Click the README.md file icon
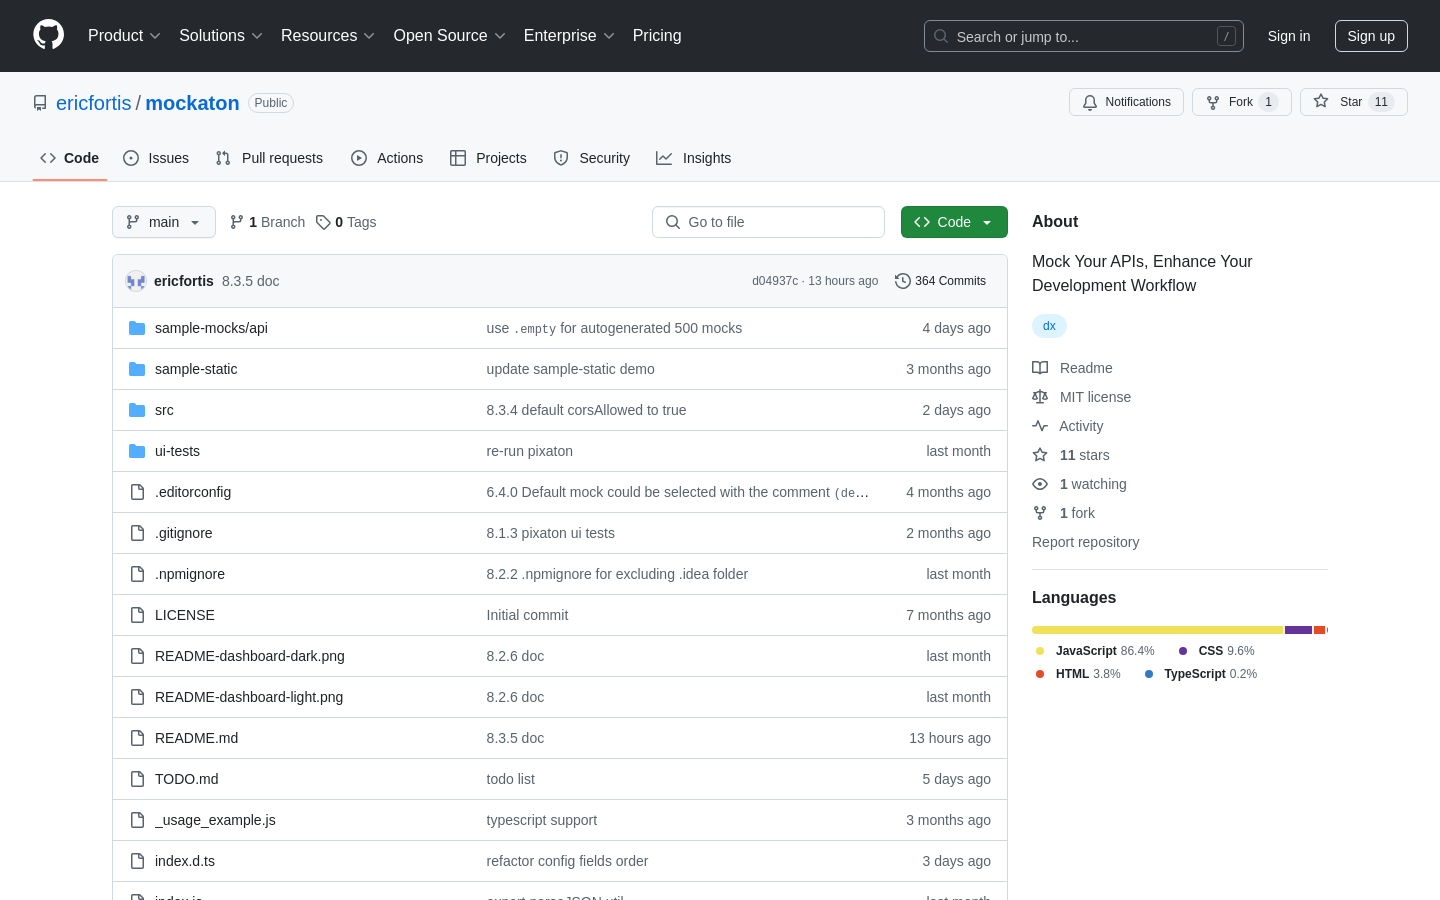Image resolution: width=1440 pixels, height=900 pixels. tap(137, 738)
